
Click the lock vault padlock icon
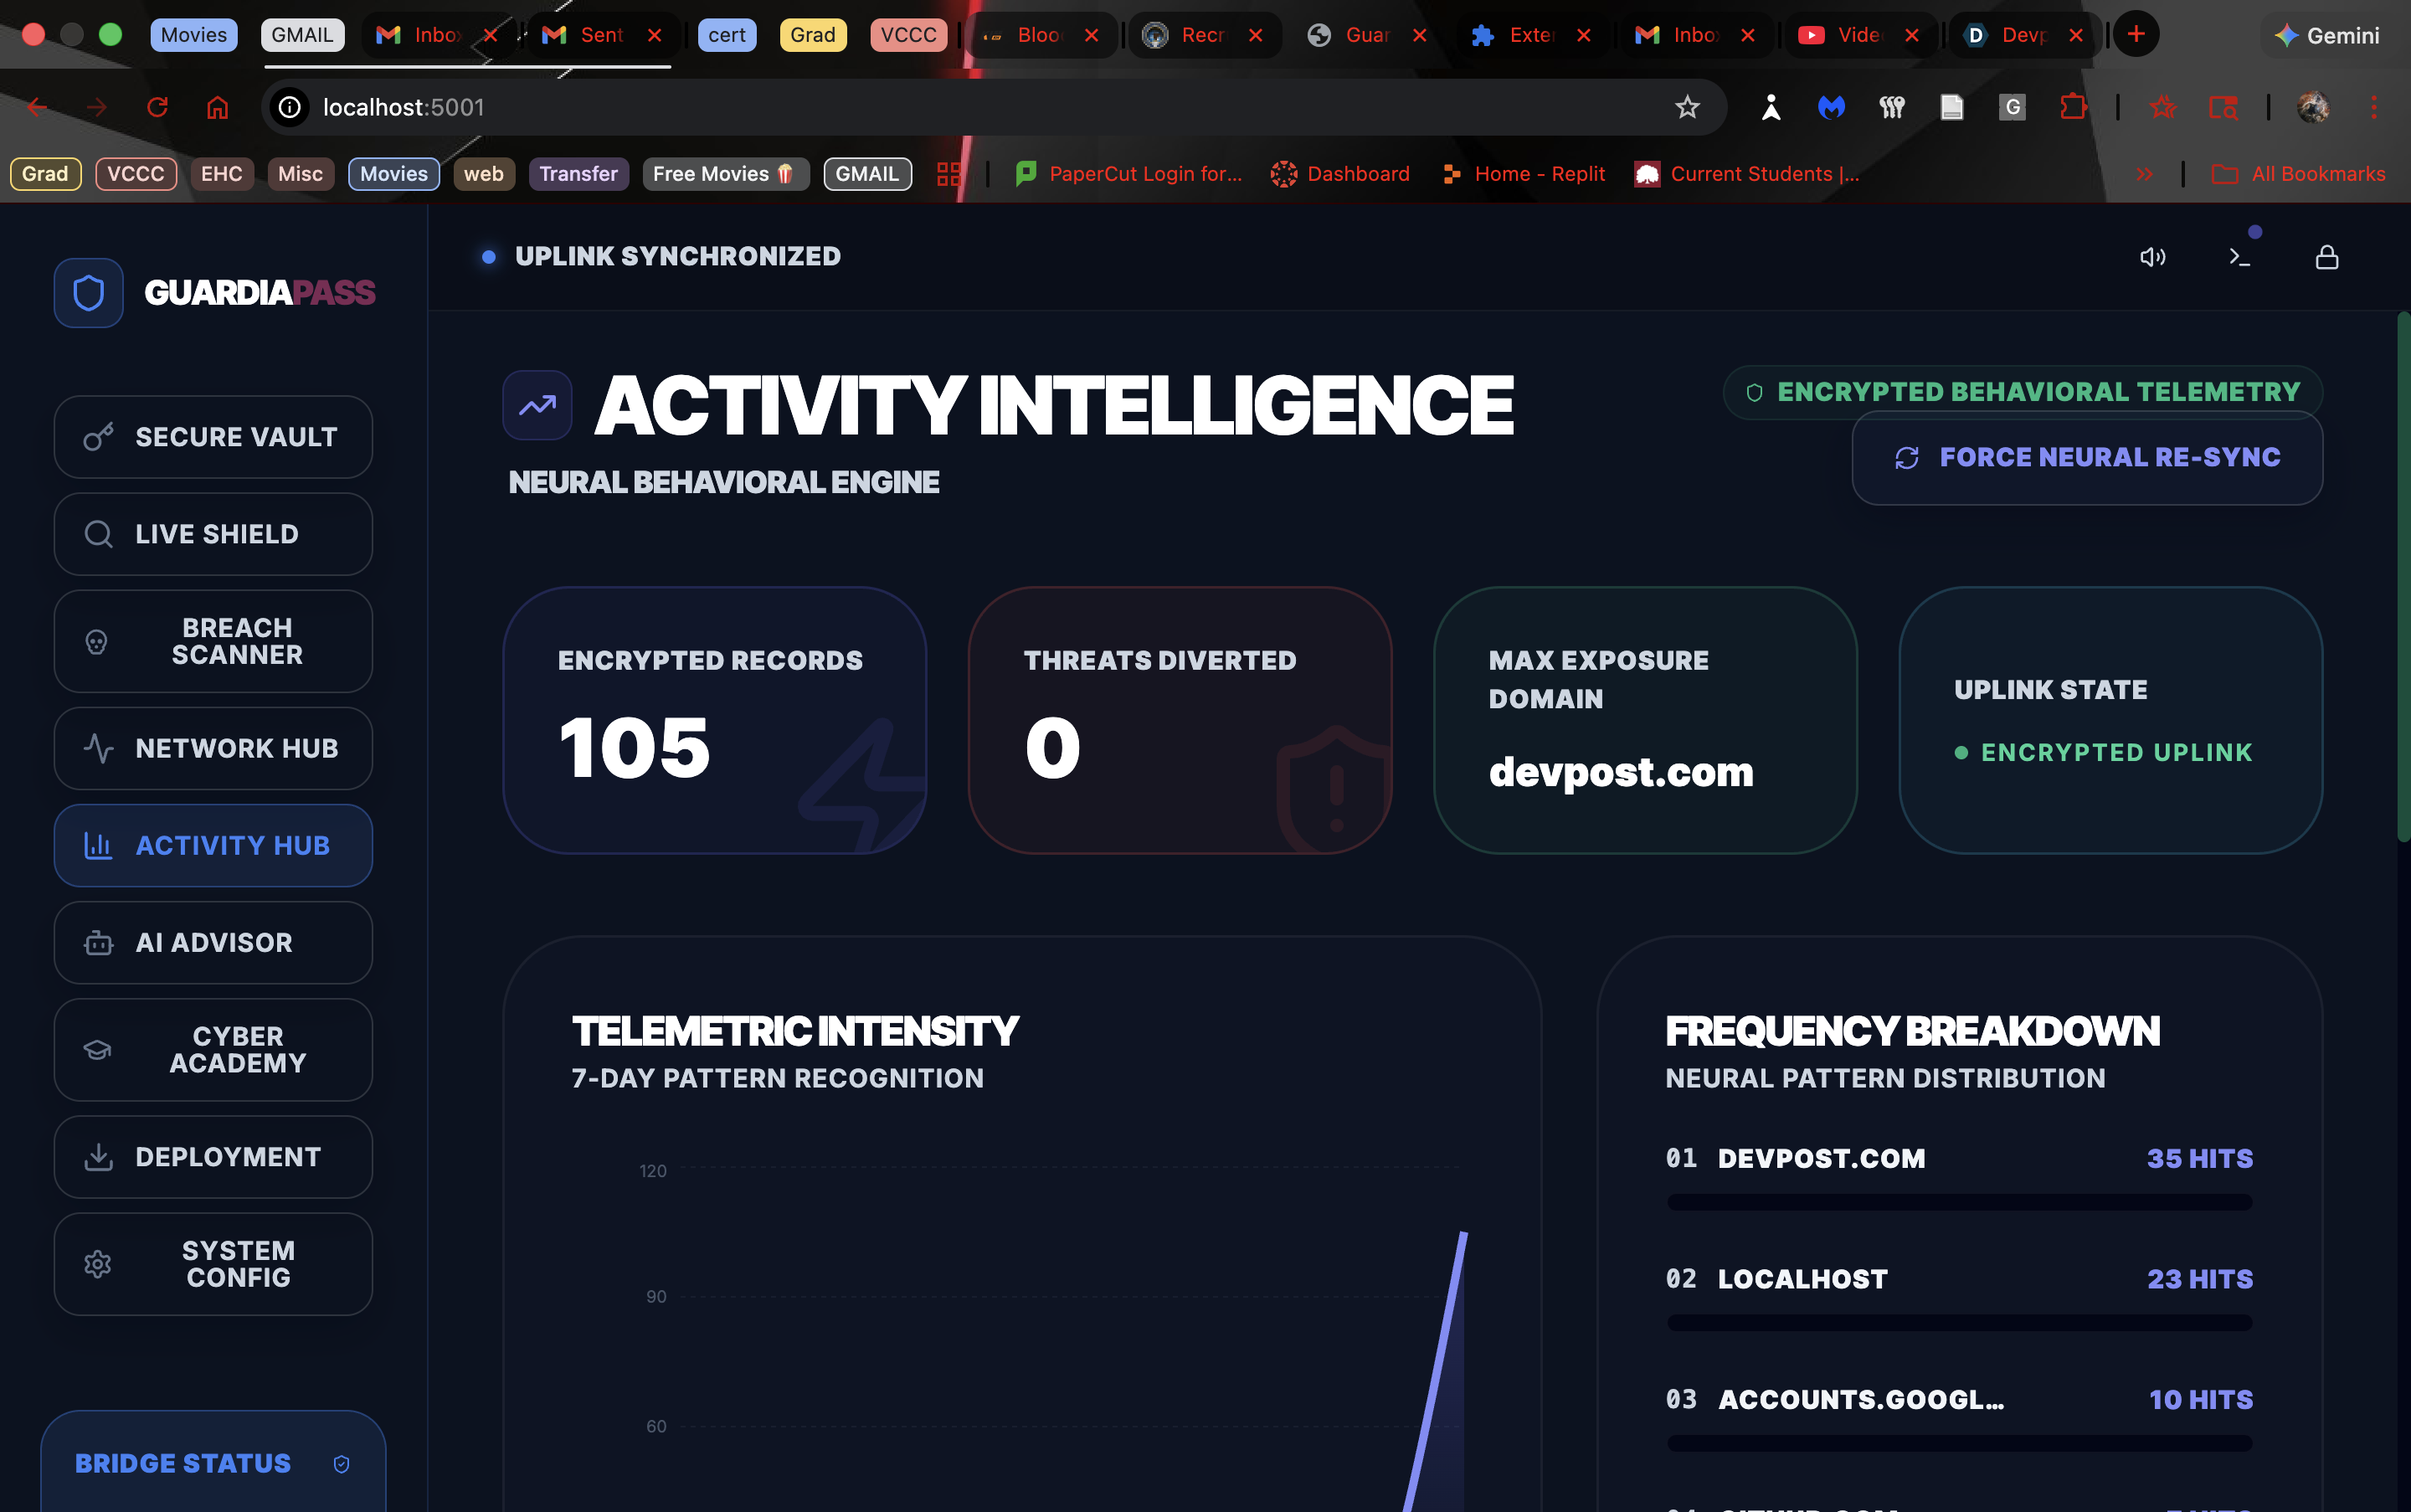(2326, 258)
